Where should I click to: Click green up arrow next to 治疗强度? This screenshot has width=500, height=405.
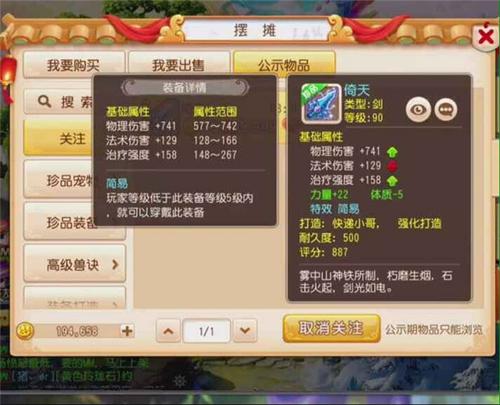(392, 181)
